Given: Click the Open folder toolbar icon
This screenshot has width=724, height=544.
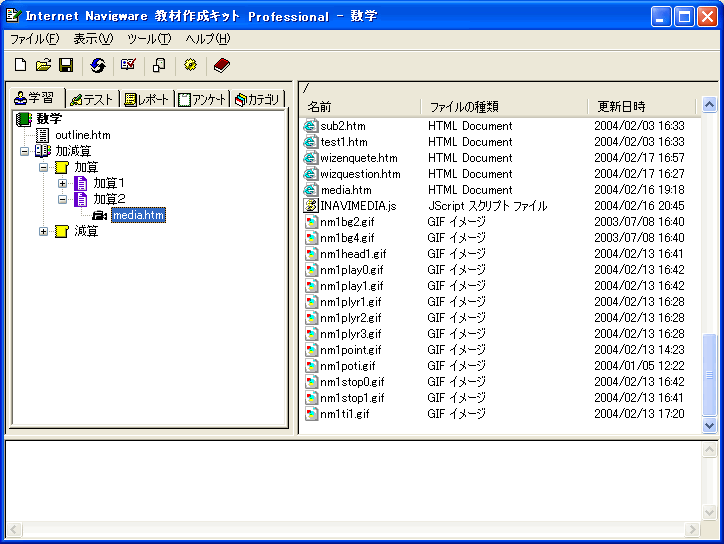Looking at the screenshot, I should [x=43, y=65].
